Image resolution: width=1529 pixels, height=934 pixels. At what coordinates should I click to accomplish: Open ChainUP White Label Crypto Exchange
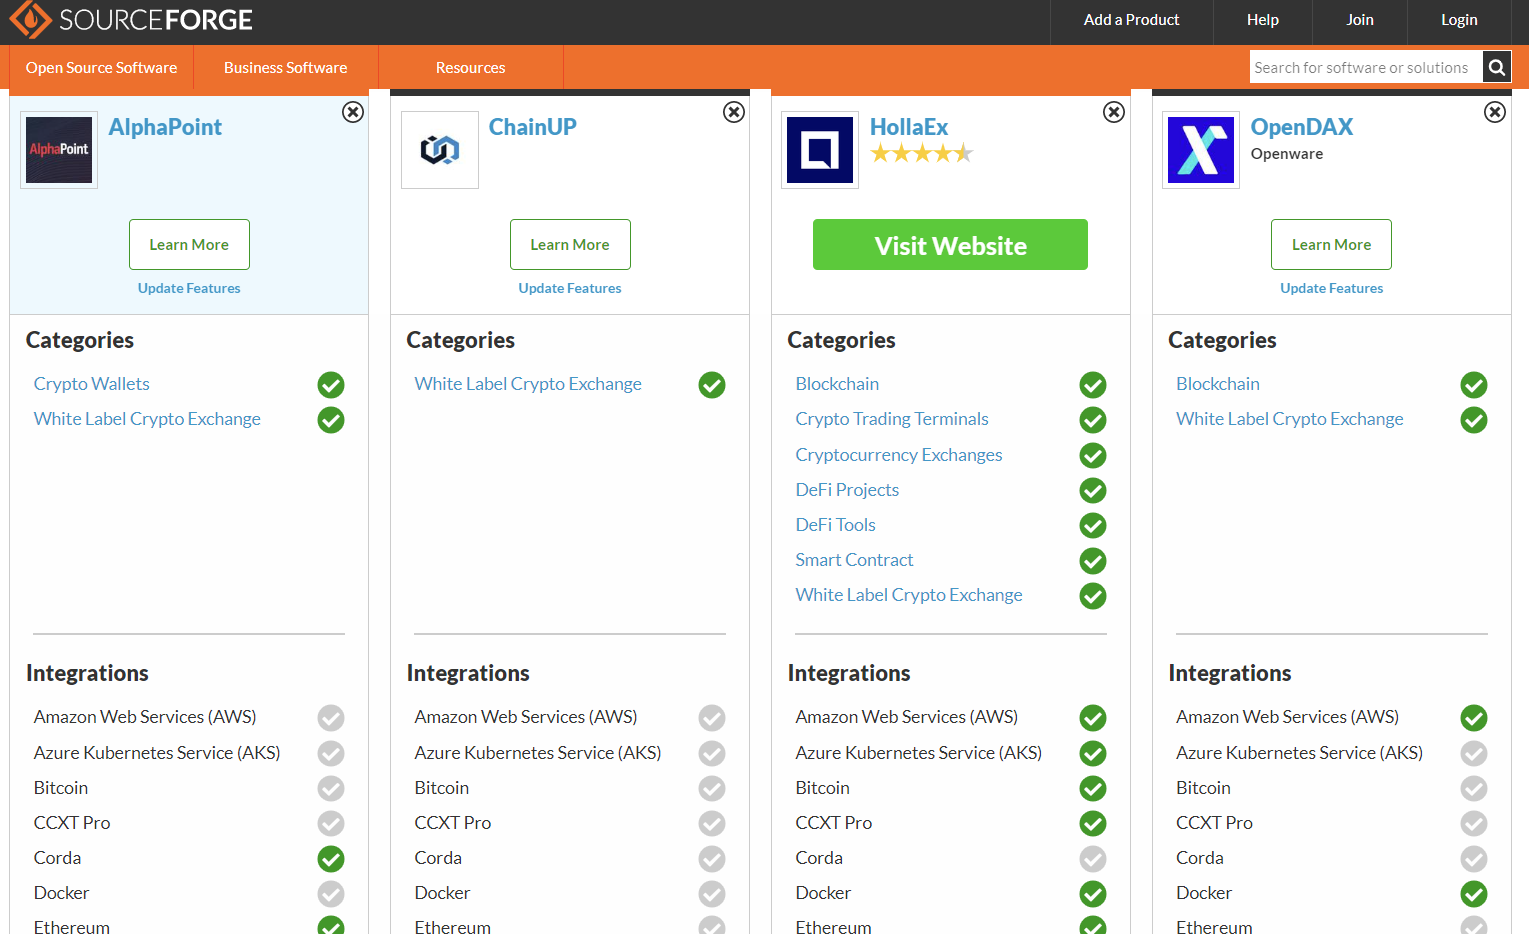528,384
